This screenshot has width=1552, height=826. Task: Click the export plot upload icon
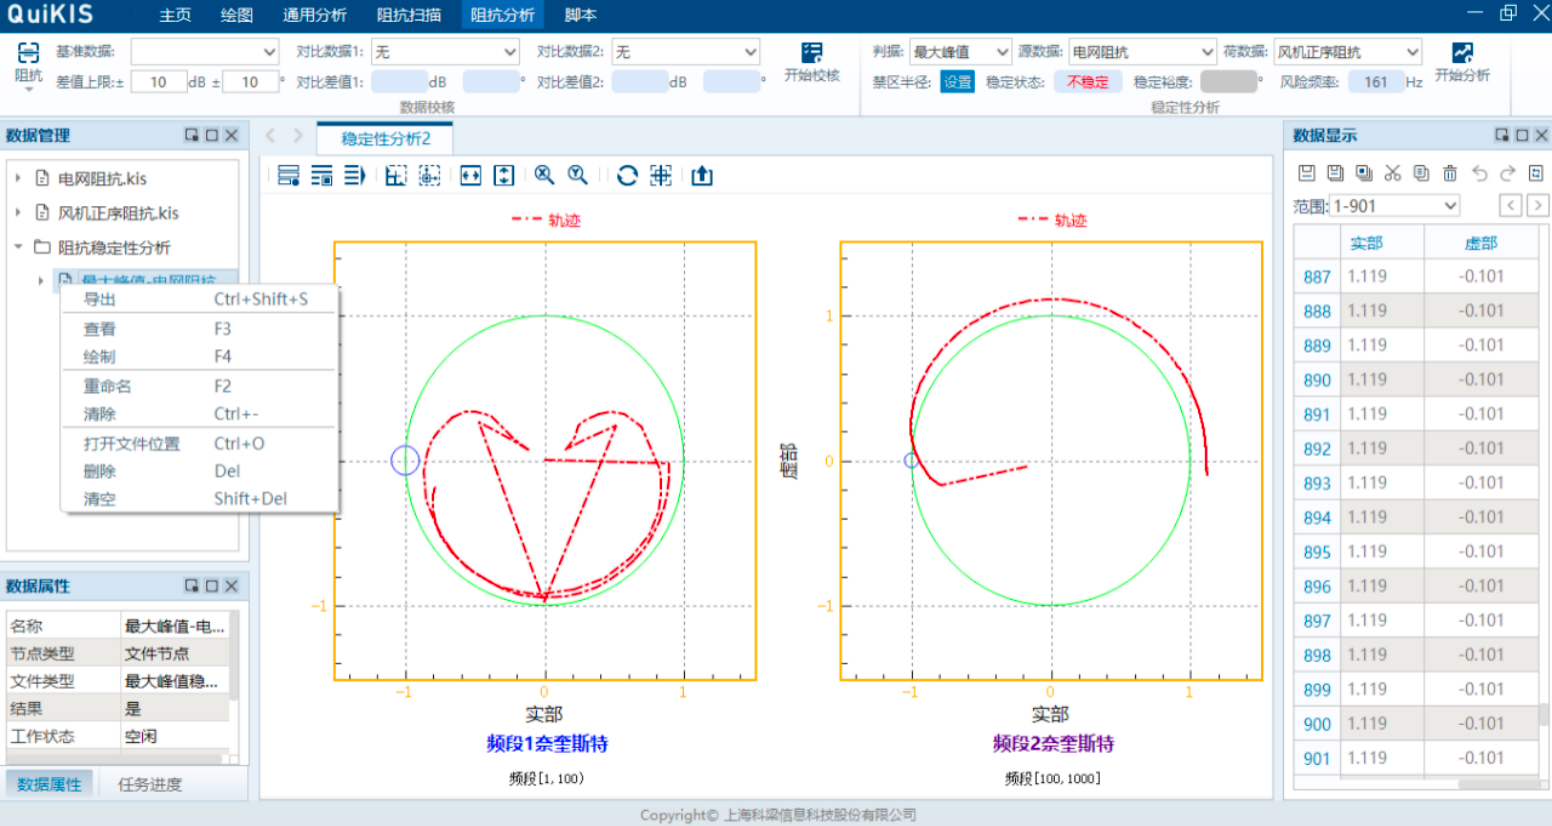702,175
